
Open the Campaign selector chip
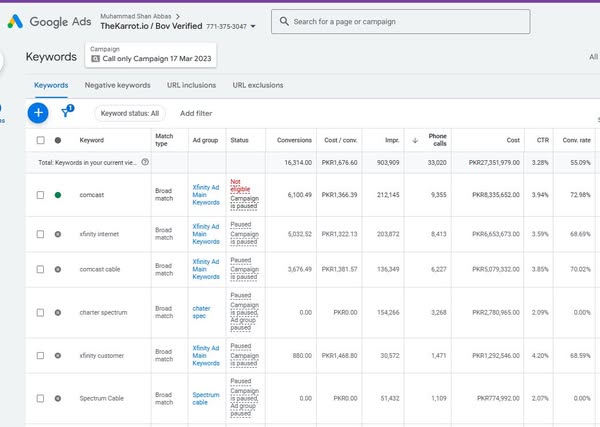coord(150,55)
